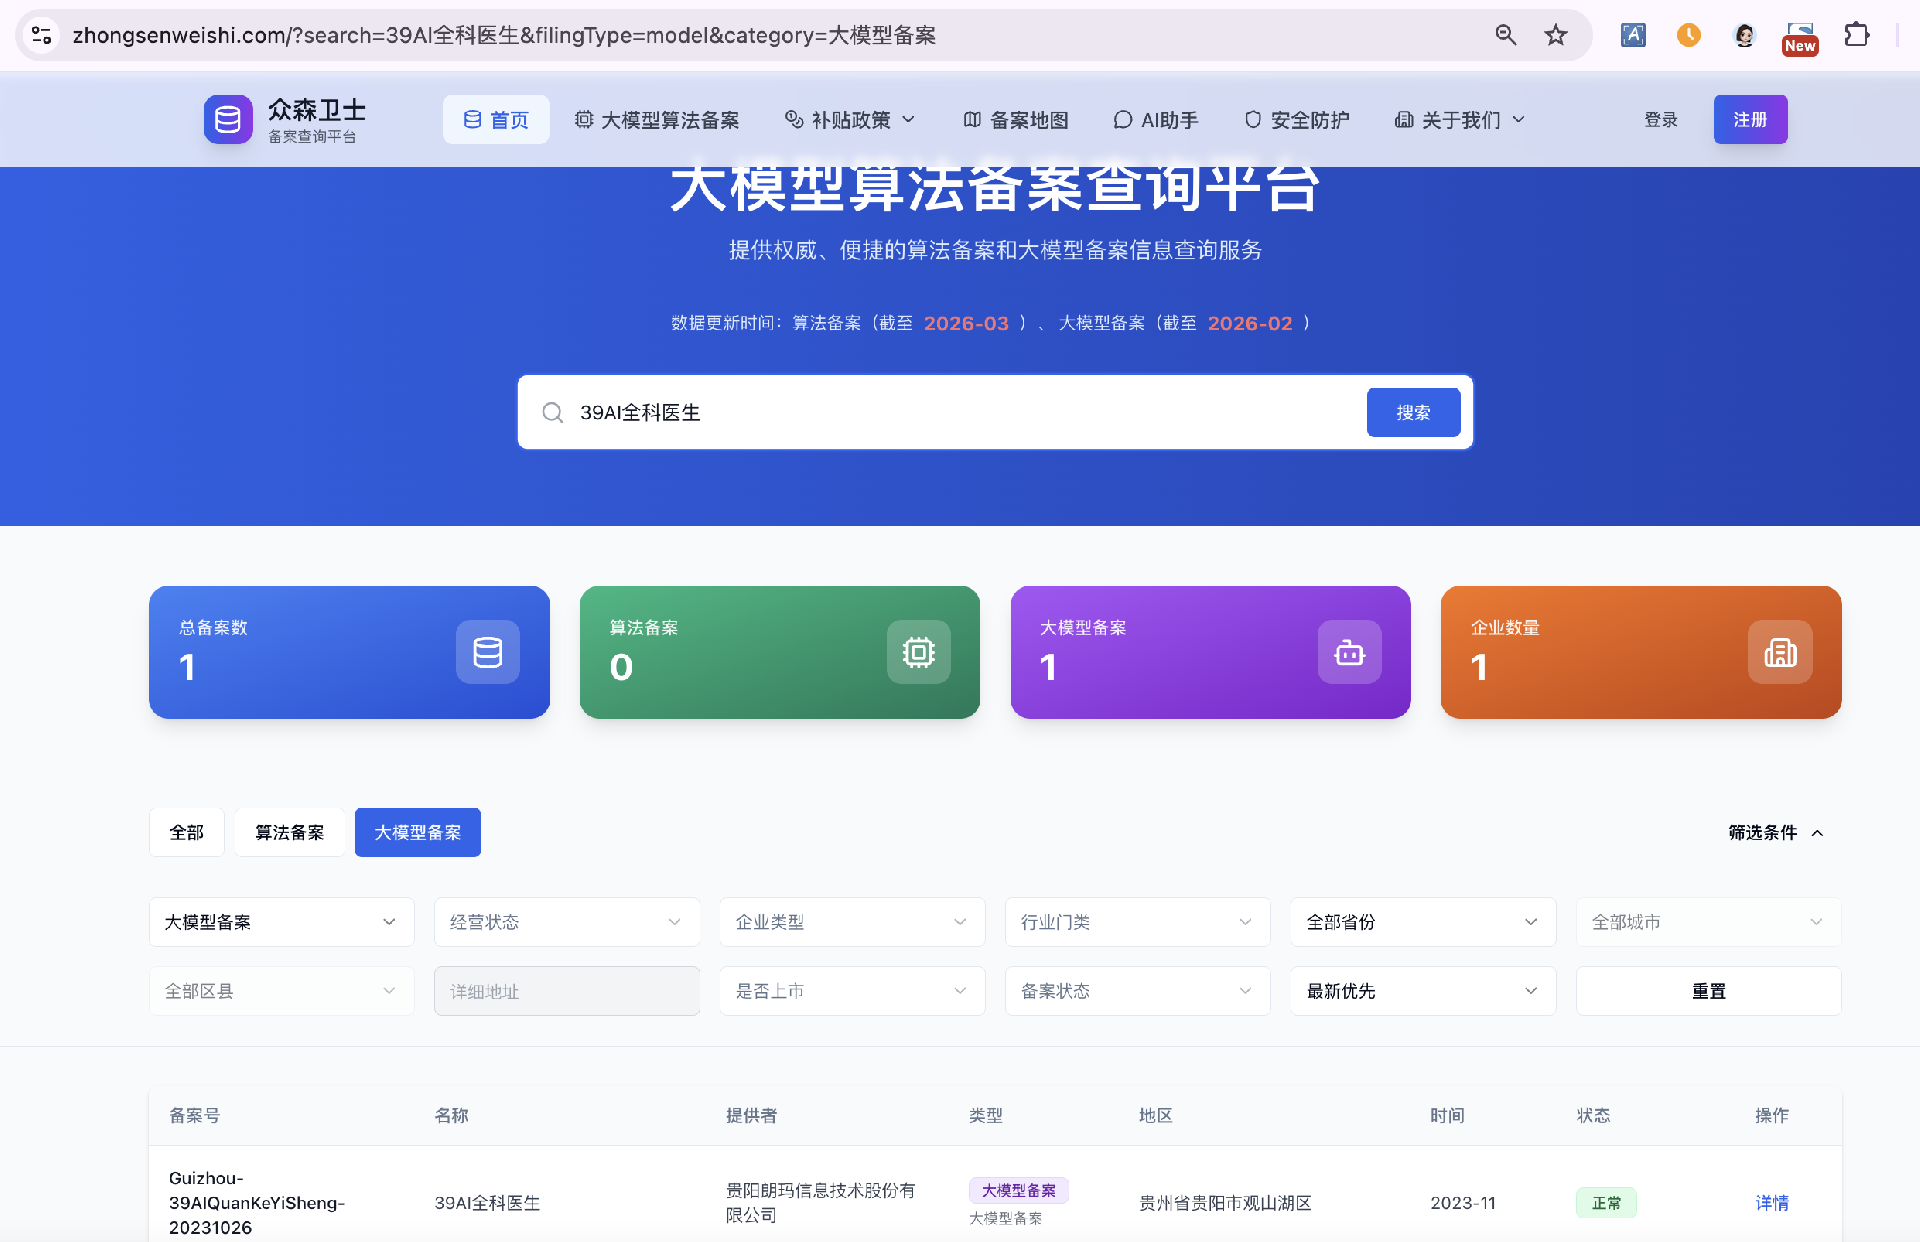1920x1242 pixels.
Task: Open the 全部省份 dropdown
Action: pyautogui.click(x=1423, y=922)
